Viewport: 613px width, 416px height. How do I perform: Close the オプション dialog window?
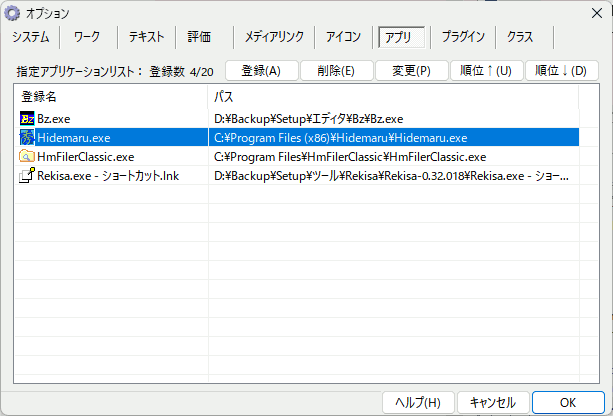tap(597, 13)
